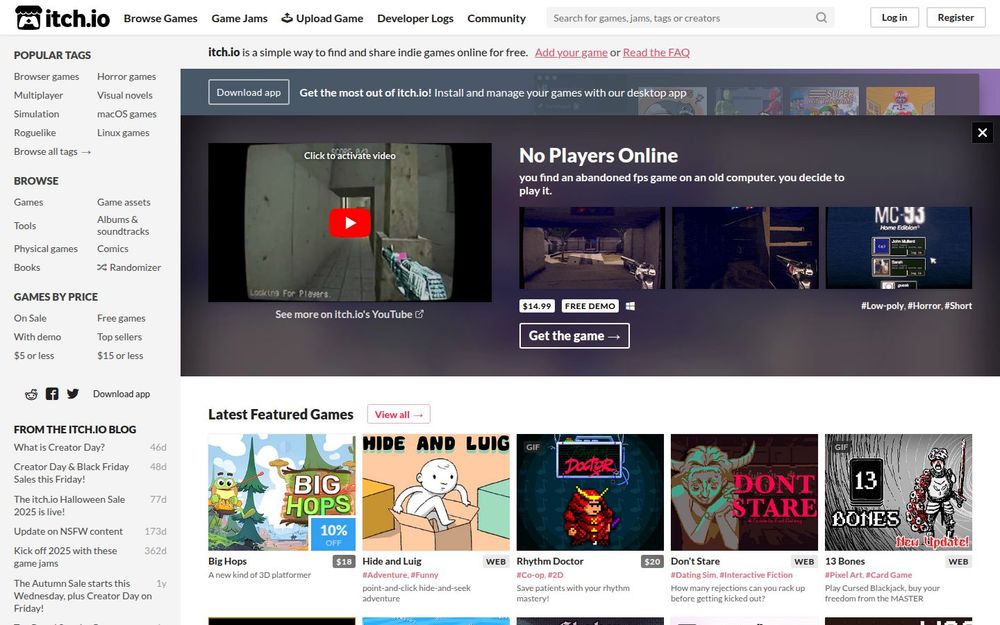The height and width of the screenshot is (625, 1000).
Task: Open 13 Bones thumbnail
Action: pos(899,492)
